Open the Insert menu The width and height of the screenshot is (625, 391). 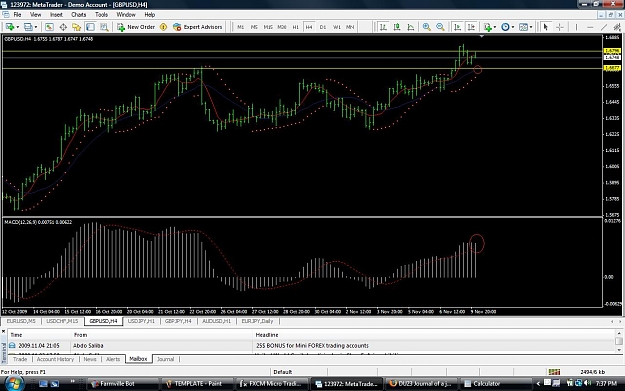tap(56, 14)
